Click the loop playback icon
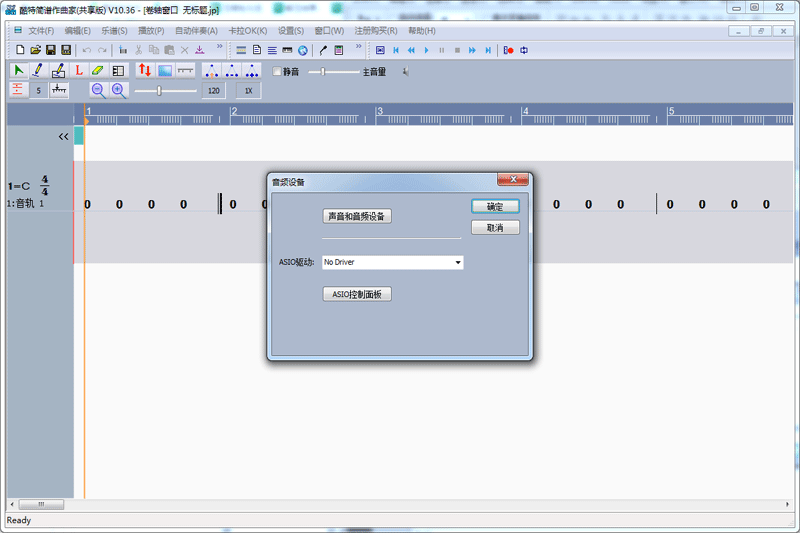 click(524, 50)
